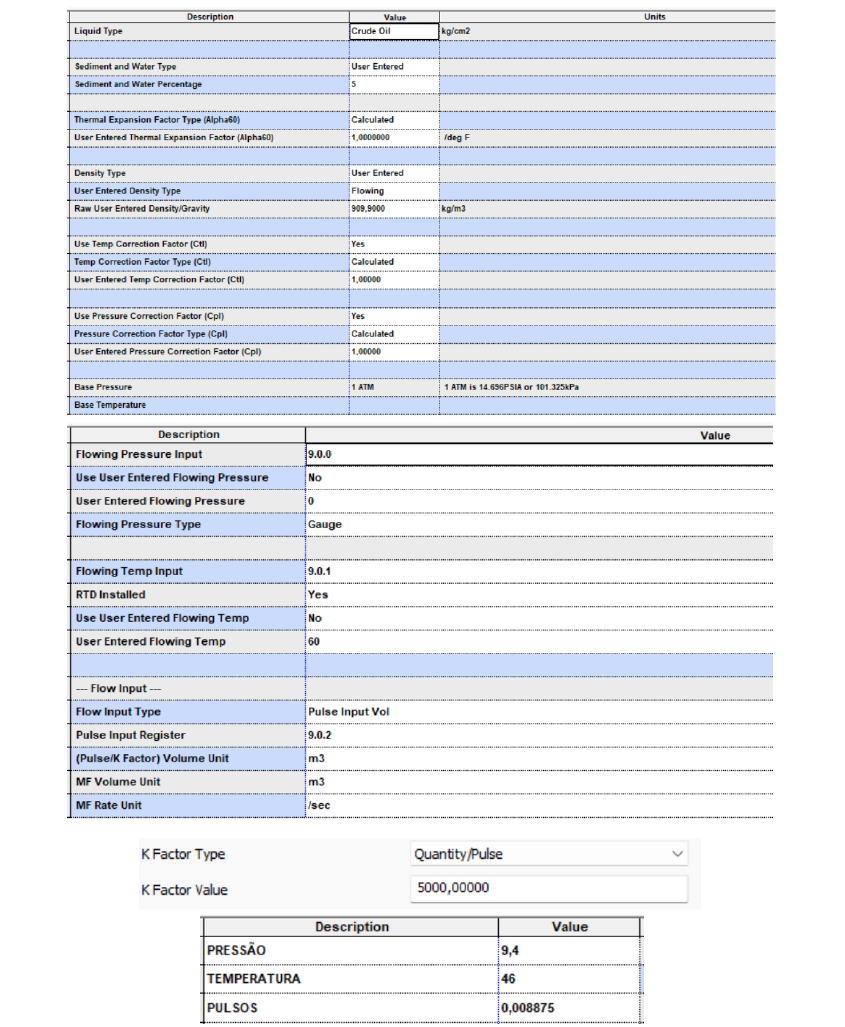The image size is (845, 1027).
Task: Select the Flowing Pressure Type Gauge cell
Action: (x=539, y=525)
